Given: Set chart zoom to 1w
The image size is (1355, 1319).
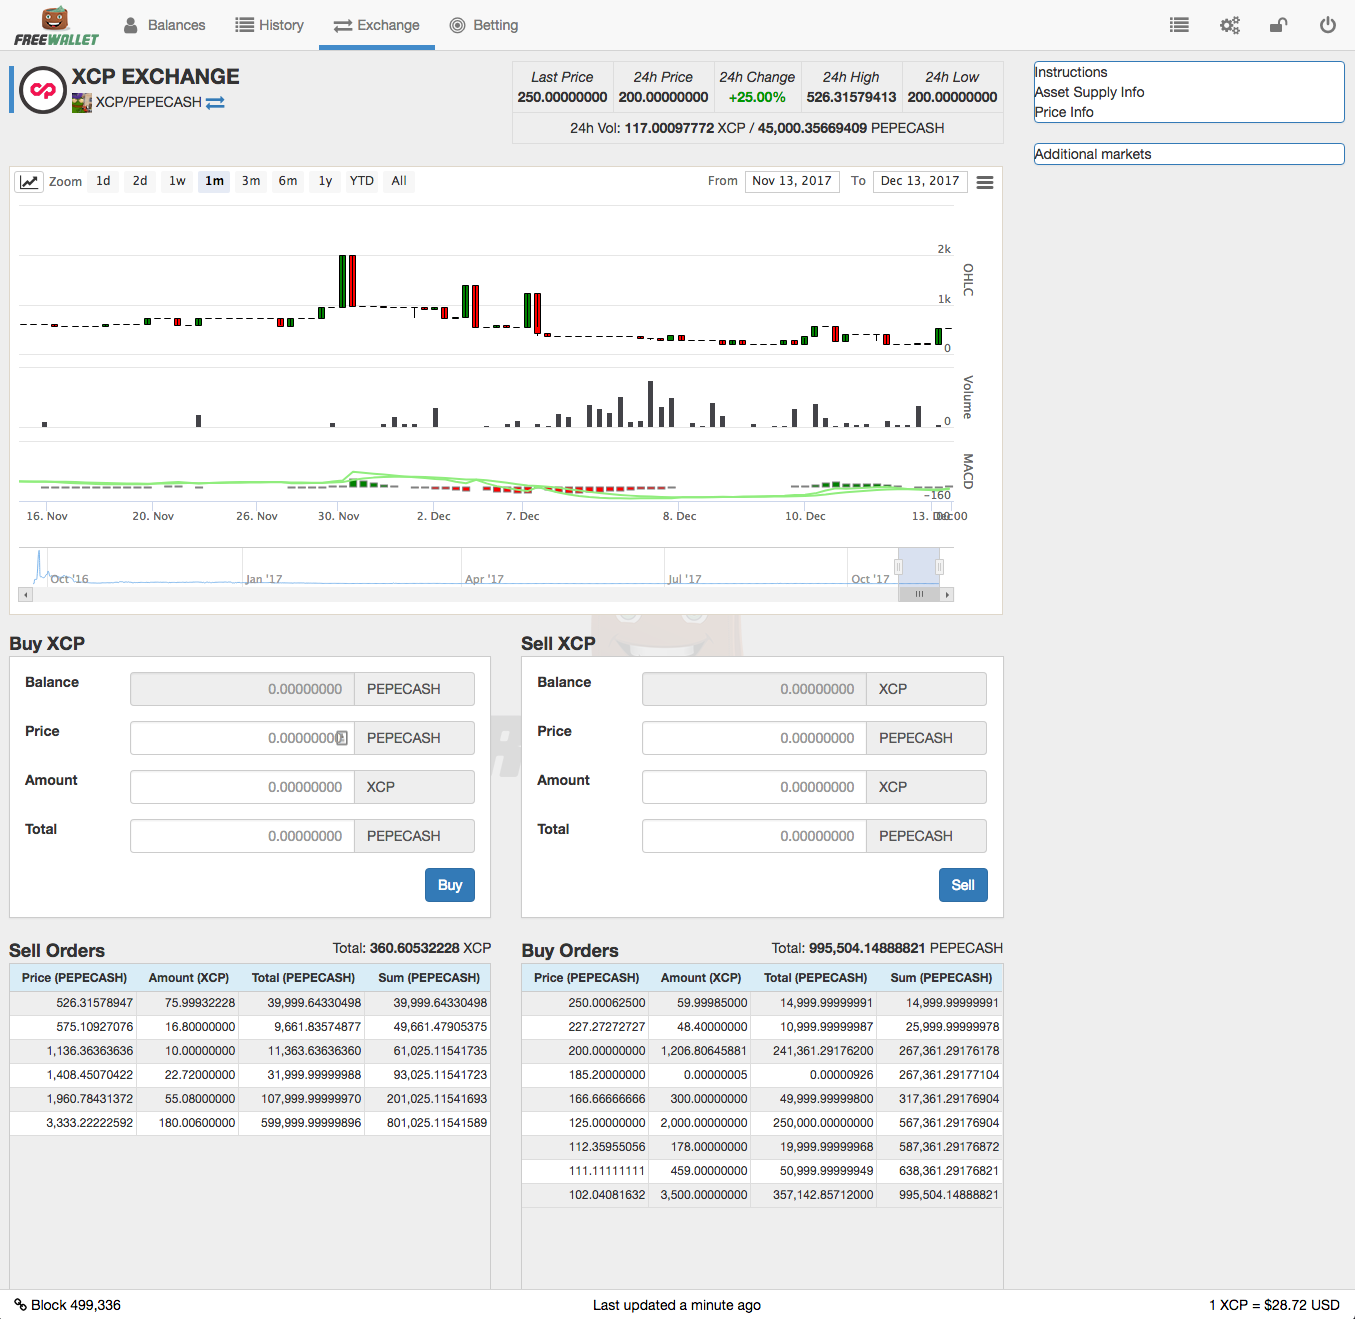Looking at the screenshot, I should [177, 181].
